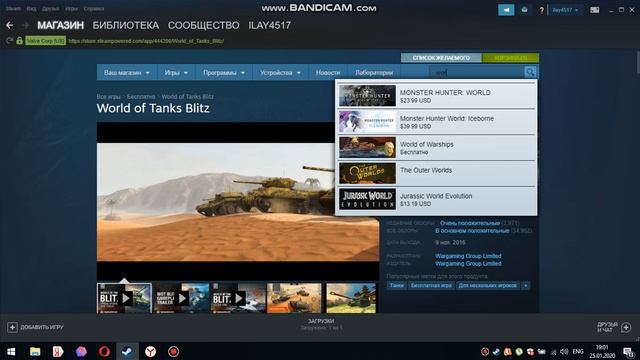The height and width of the screenshot is (360, 640).
Task: Open the Steam menu in the menu bar
Action: (x=13, y=9)
